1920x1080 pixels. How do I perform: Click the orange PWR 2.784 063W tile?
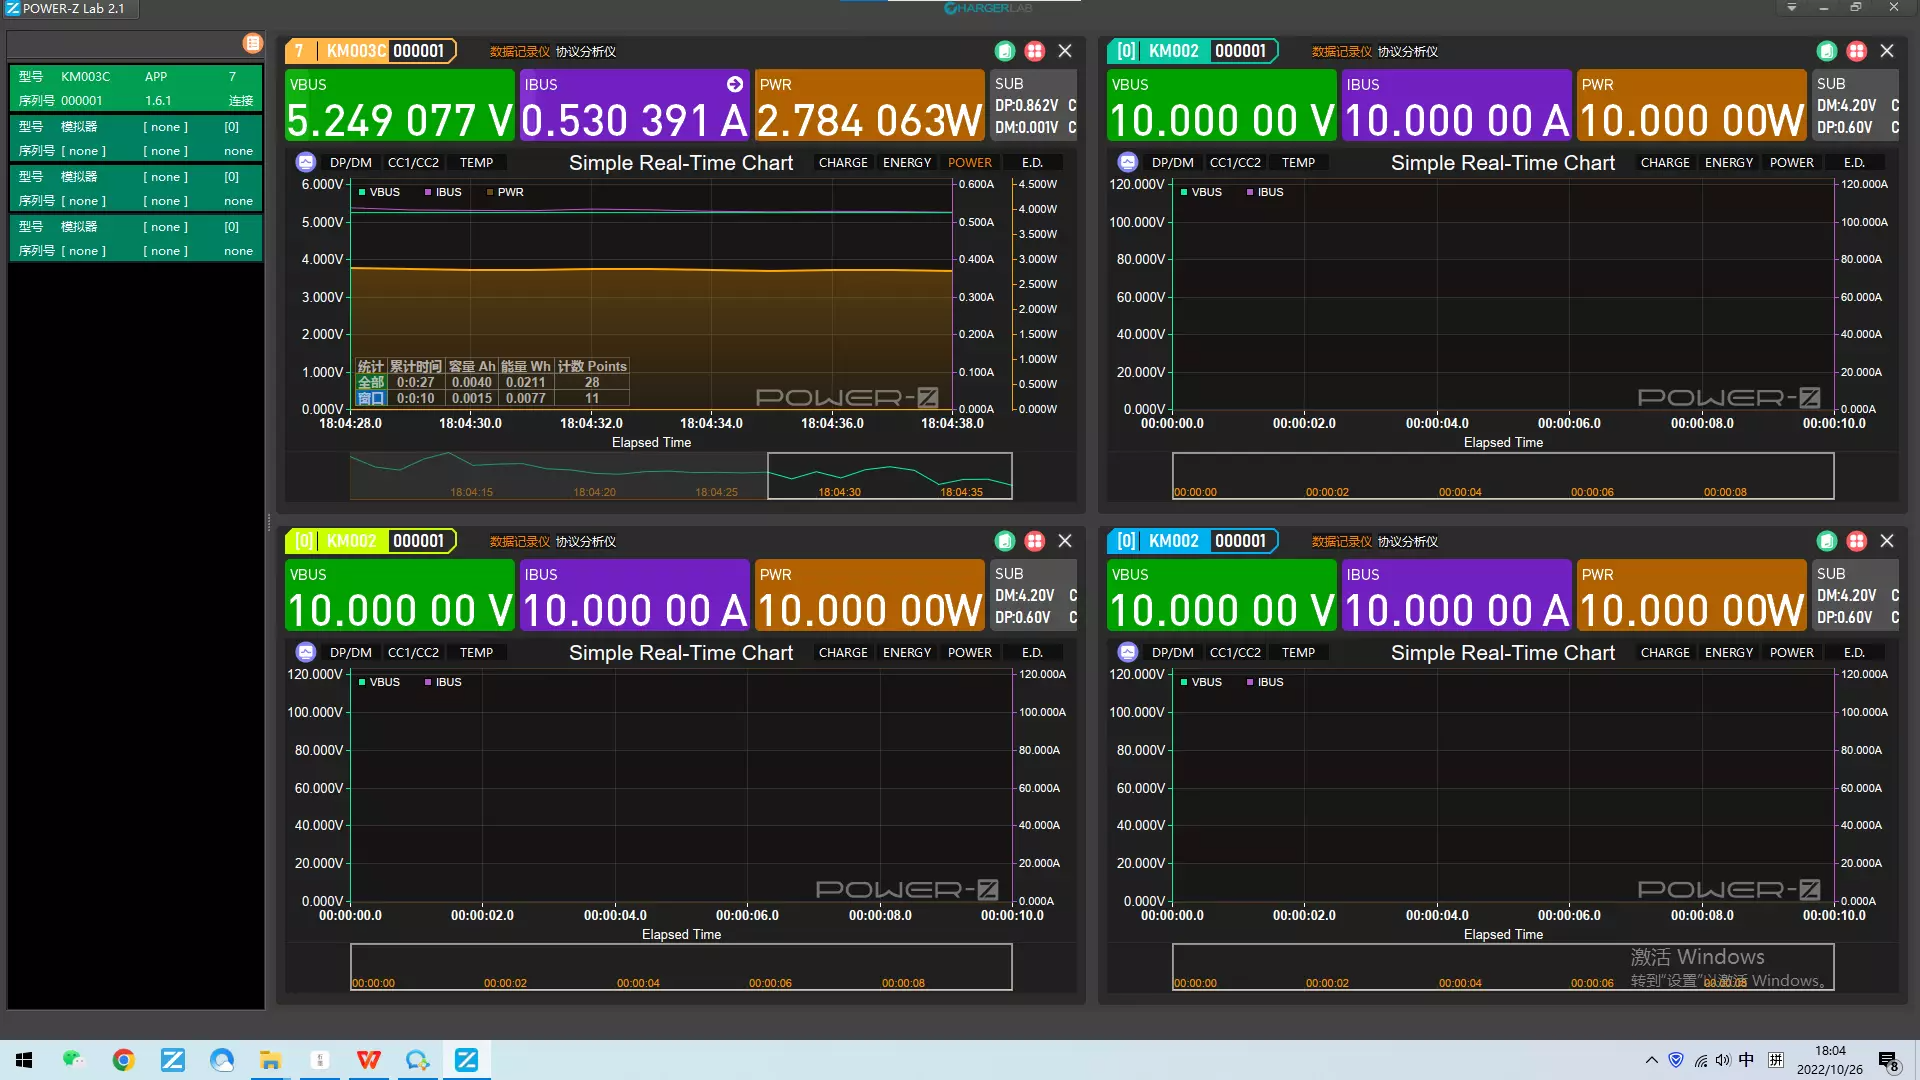point(869,106)
